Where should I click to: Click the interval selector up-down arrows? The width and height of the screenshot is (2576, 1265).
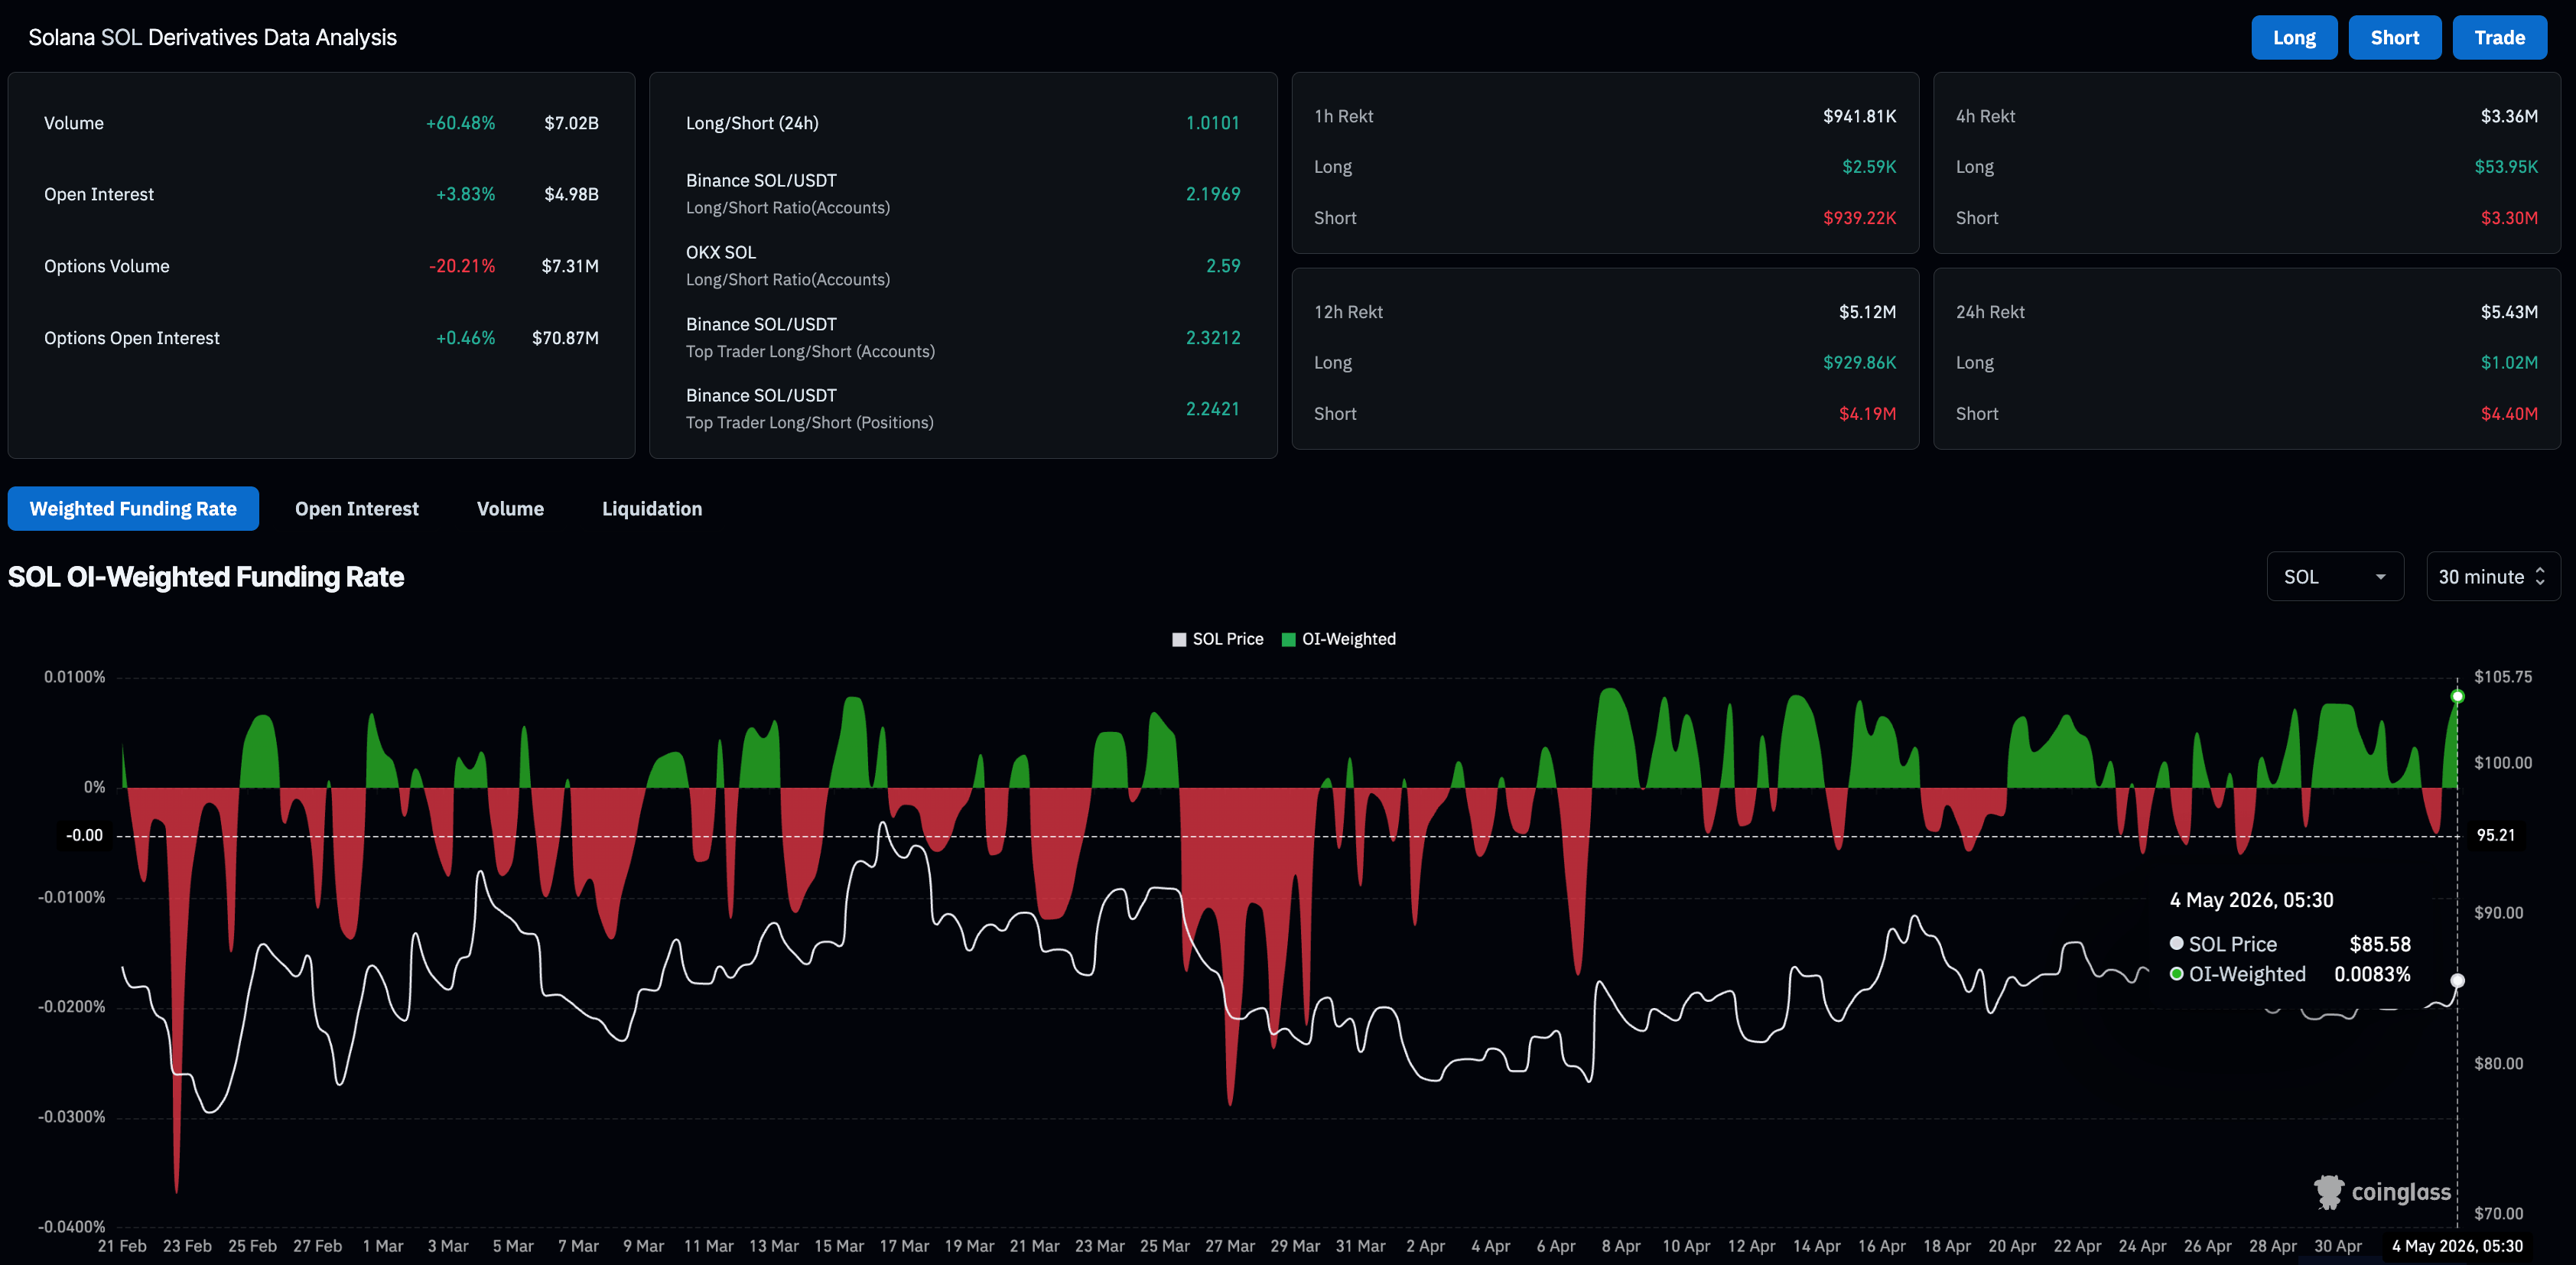(2540, 576)
